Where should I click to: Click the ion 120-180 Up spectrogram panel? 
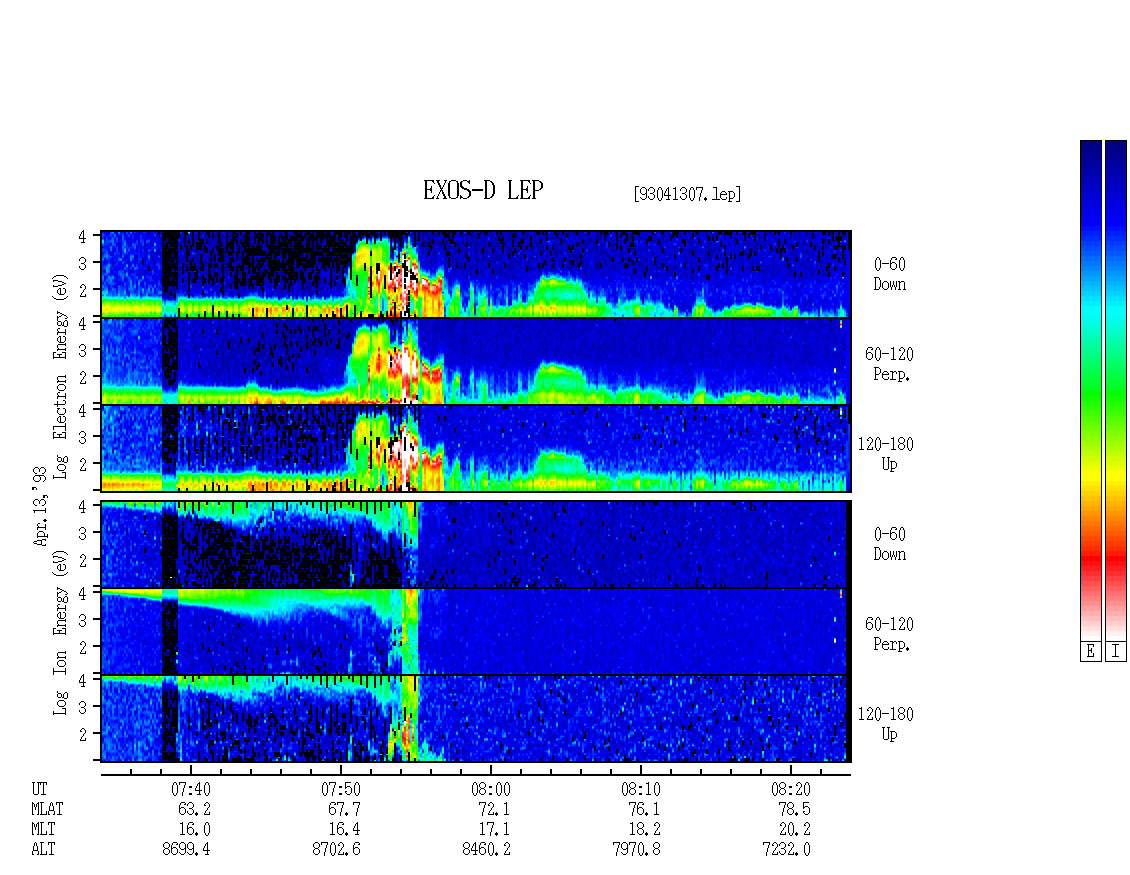(x=476, y=719)
